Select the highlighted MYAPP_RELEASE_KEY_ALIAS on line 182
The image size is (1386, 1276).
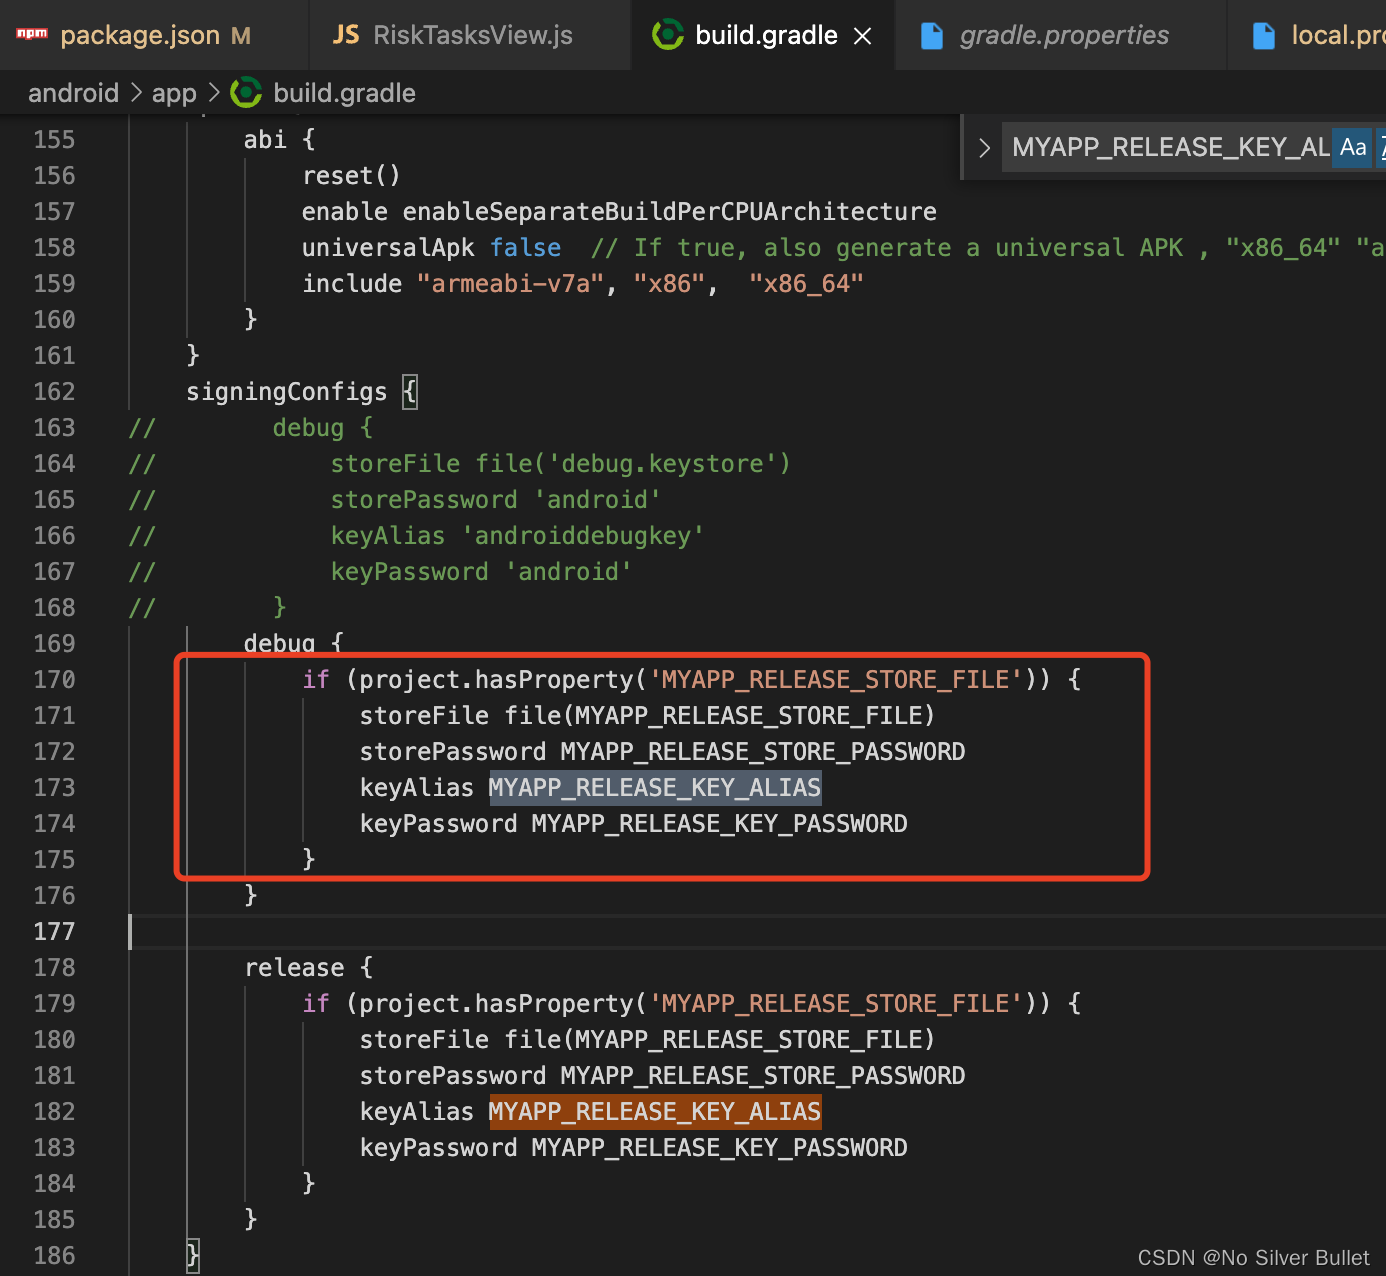click(654, 1111)
